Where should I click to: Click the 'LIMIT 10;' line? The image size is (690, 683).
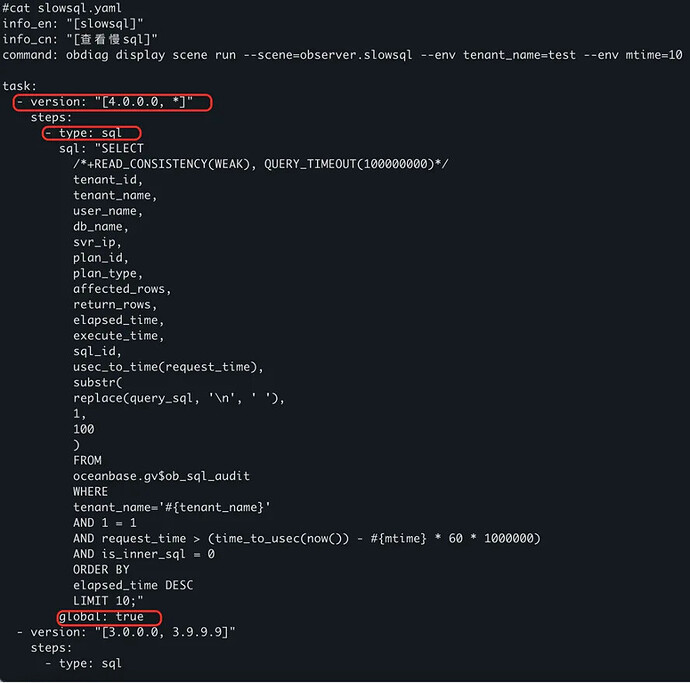(108, 601)
